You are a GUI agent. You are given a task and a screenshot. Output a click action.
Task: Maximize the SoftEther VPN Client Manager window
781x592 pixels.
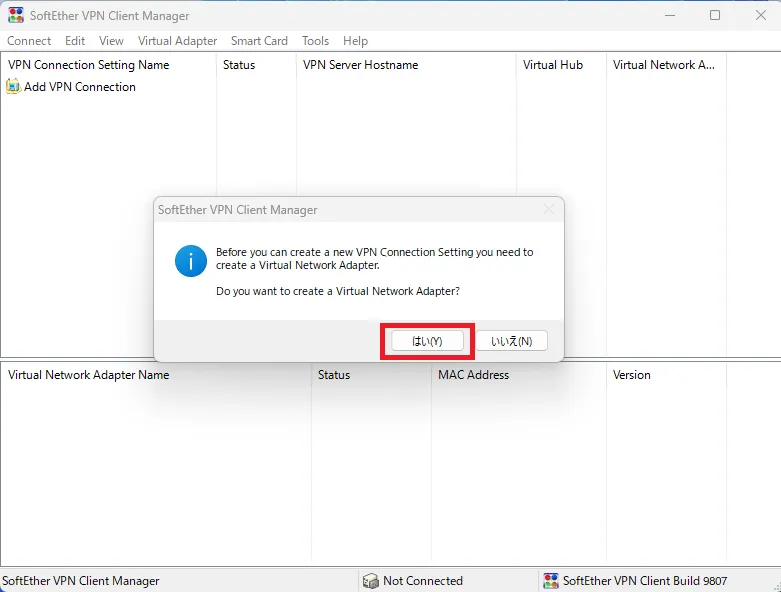(715, 15)
